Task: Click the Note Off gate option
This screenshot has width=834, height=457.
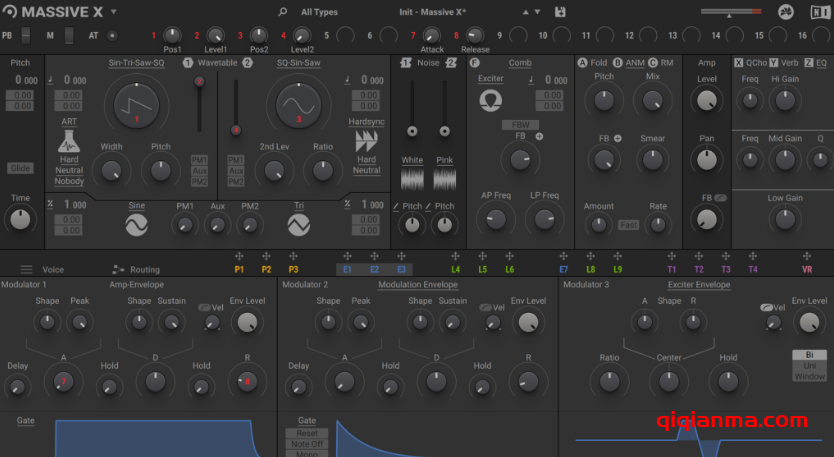Action: coord(307,444)
